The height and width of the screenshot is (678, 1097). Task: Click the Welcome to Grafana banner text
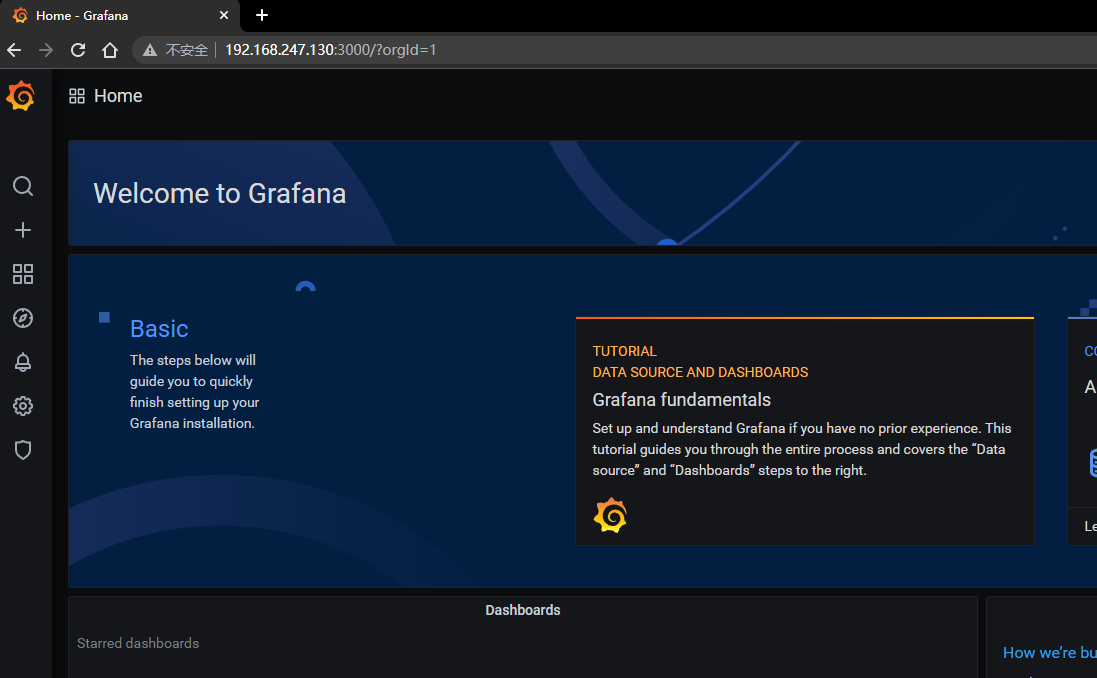point(220,194)
